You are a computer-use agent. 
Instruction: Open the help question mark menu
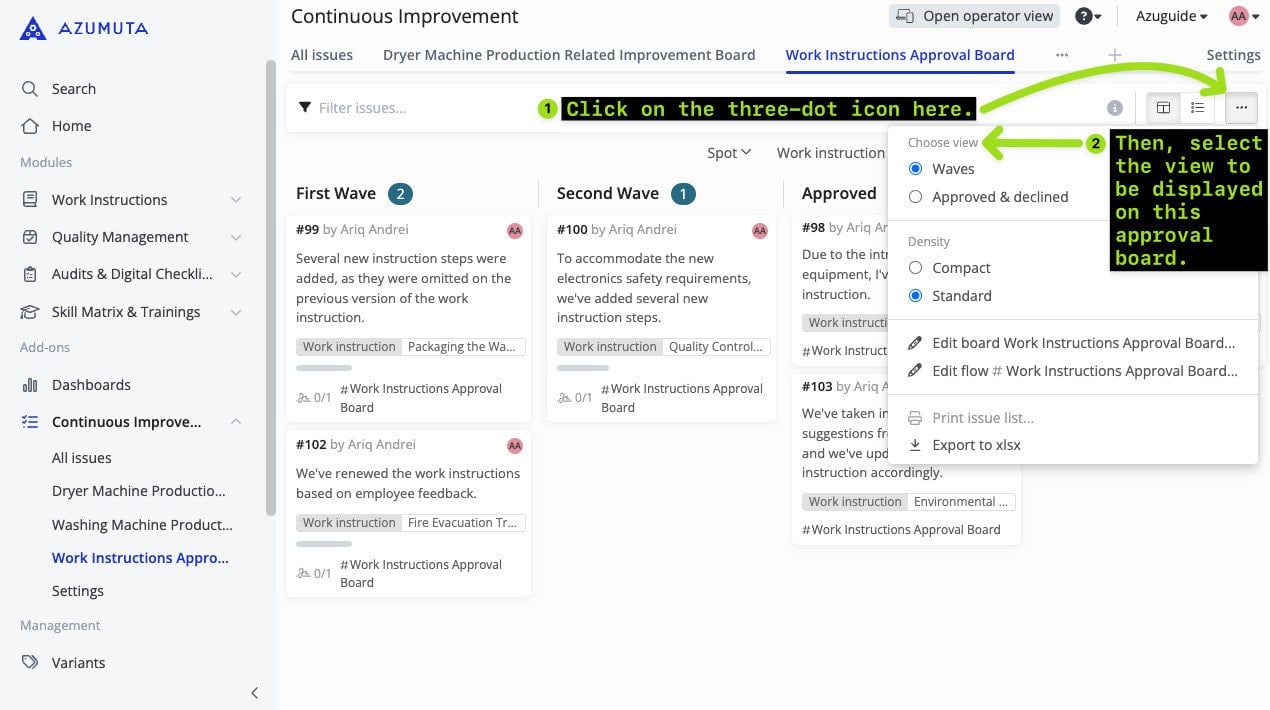[x=1087, y=16]
